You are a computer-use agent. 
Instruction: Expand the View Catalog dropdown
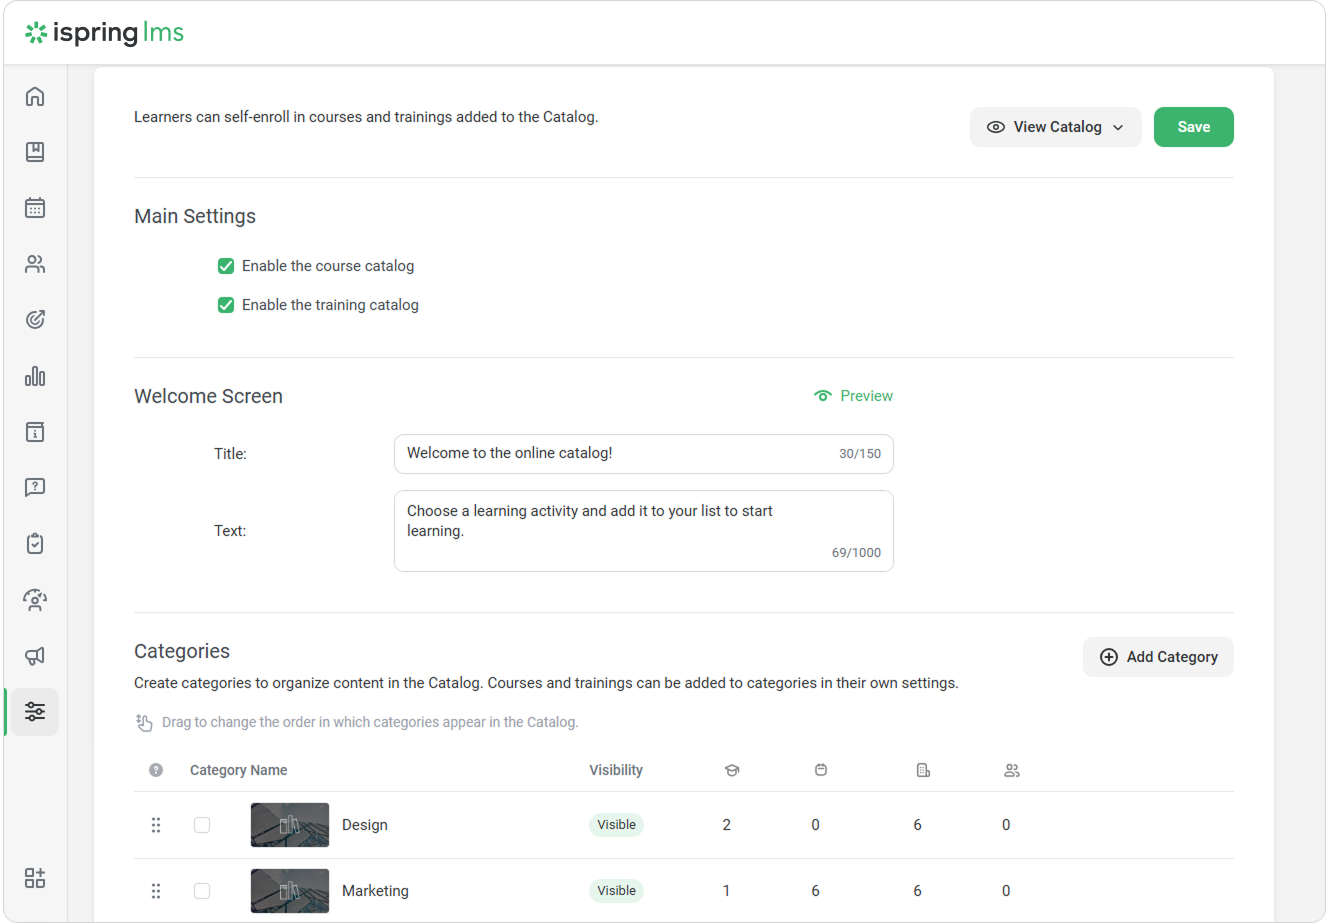1055,127
